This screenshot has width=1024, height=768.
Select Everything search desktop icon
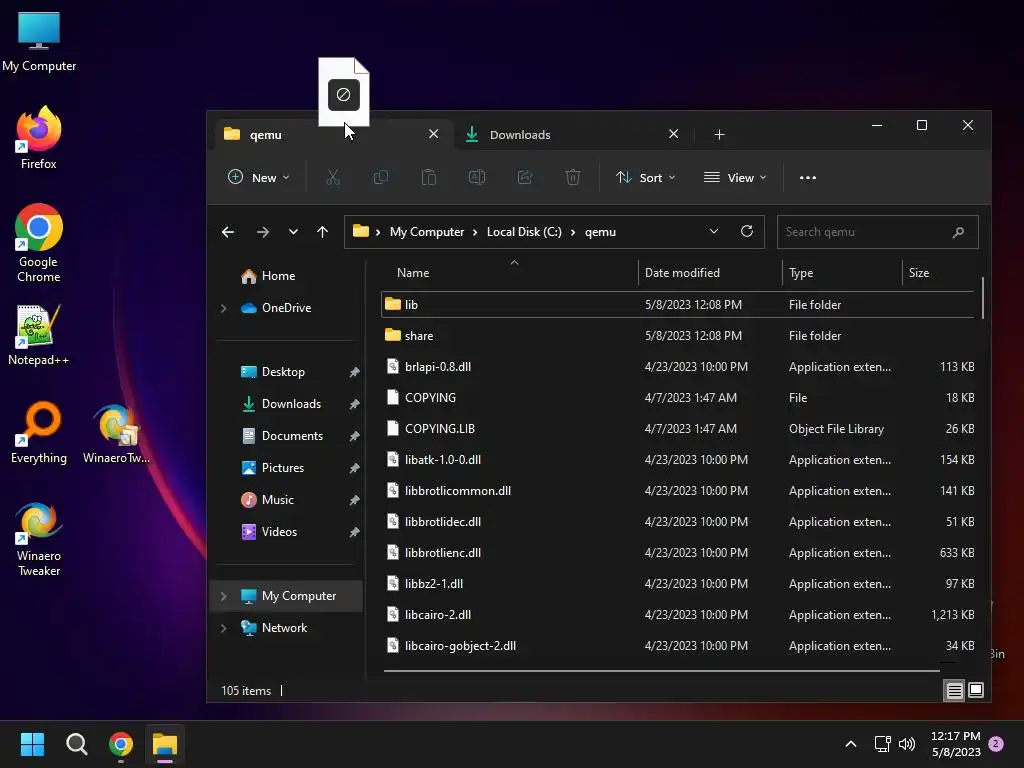point(39,432)
